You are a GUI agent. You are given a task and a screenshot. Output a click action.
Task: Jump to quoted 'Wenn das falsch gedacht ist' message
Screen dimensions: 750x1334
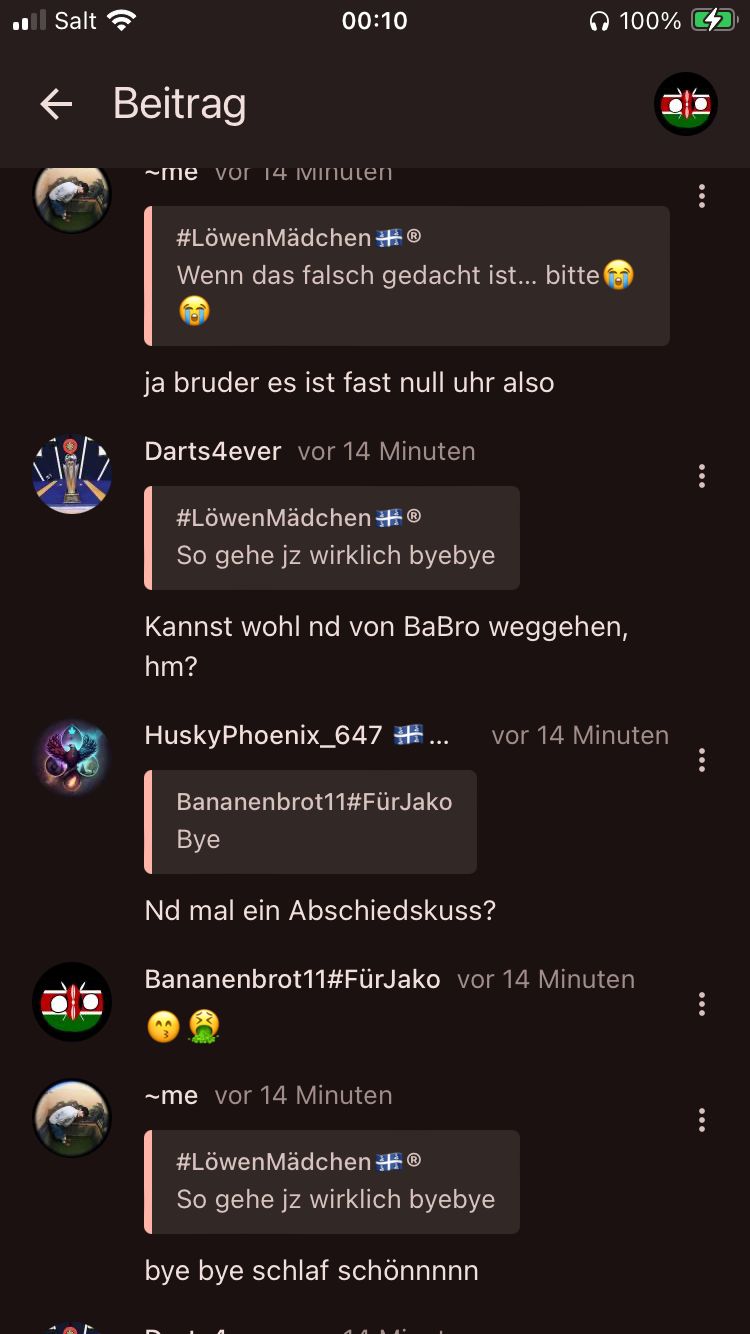pos(407,276)
